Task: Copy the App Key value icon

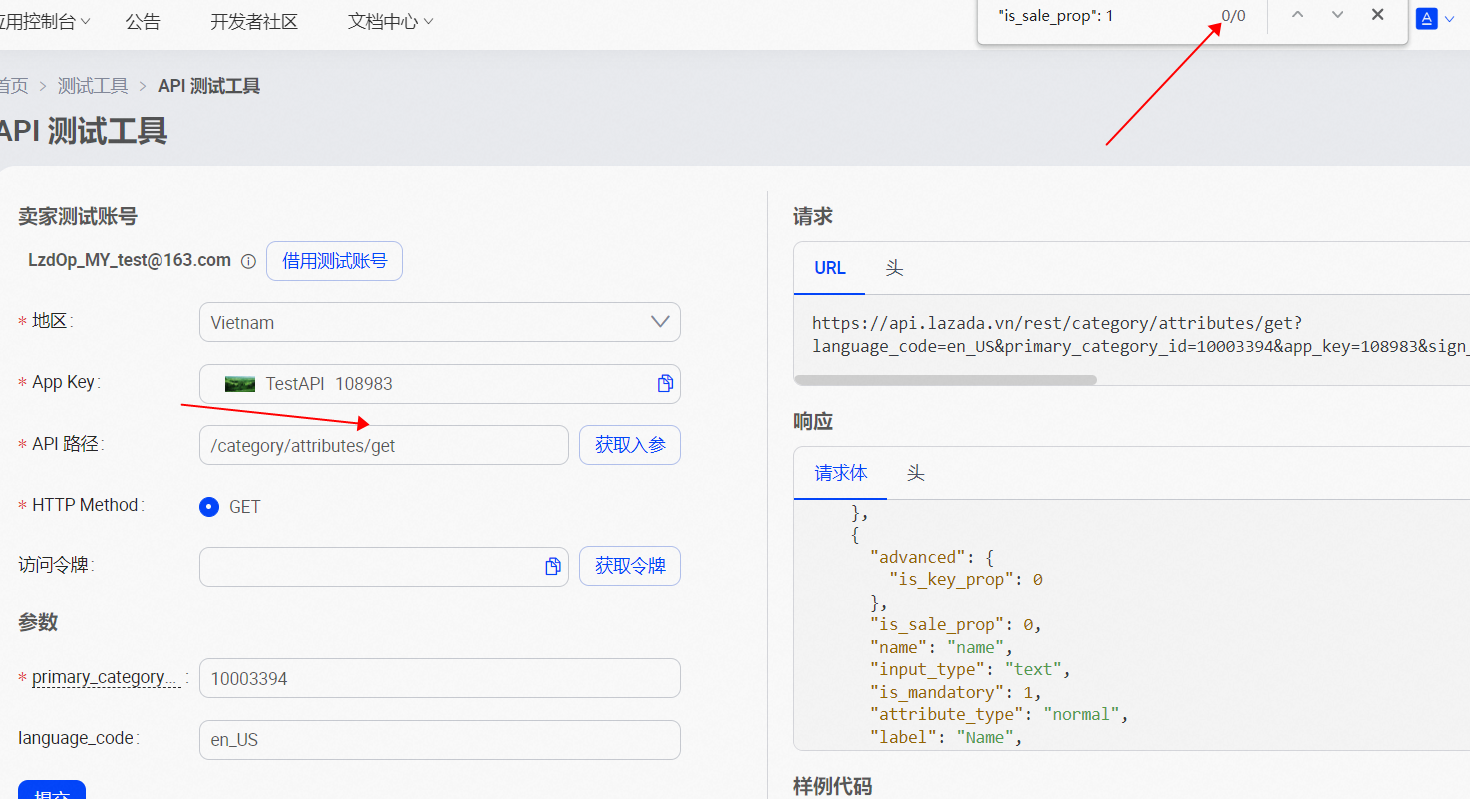Action: coord(665,384)
